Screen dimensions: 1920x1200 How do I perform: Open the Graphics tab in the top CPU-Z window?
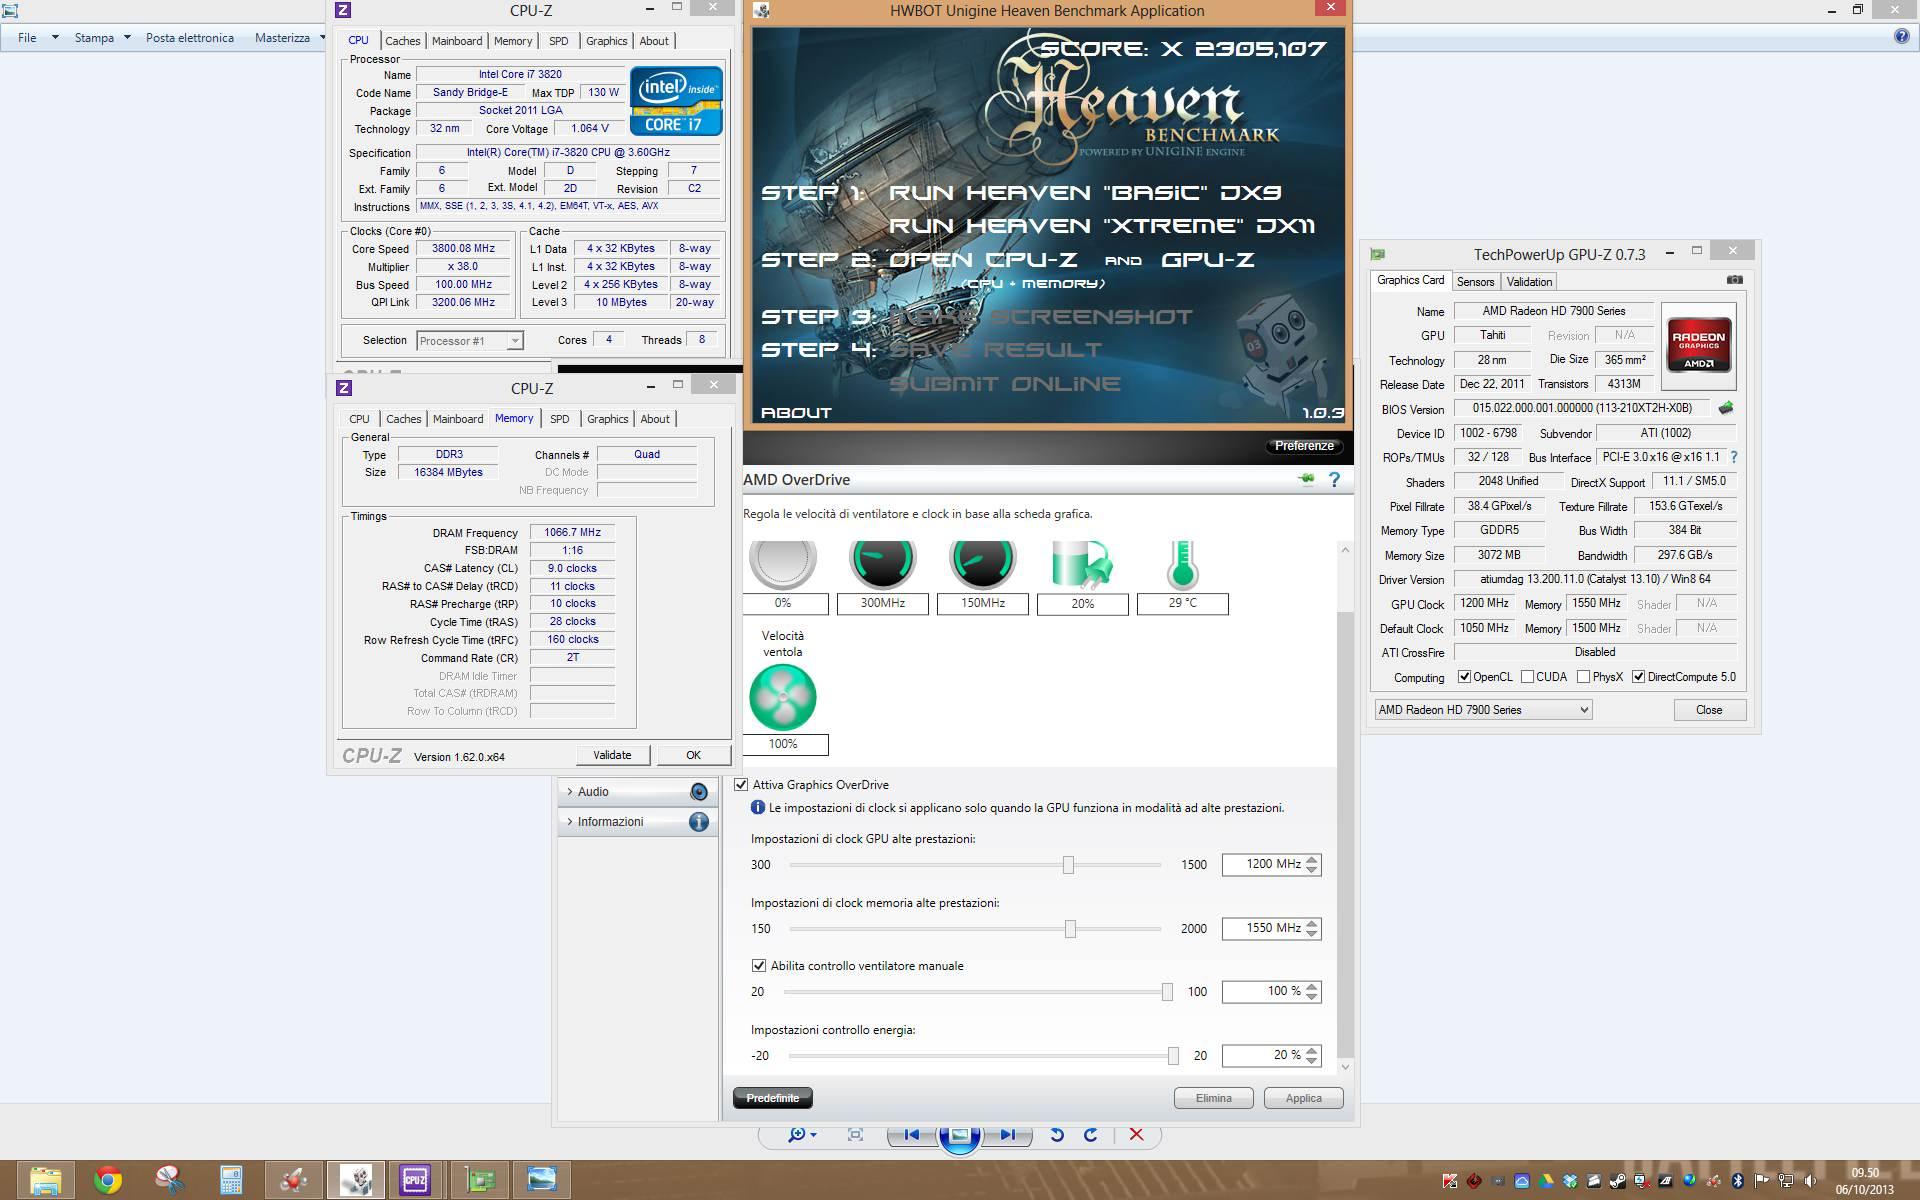pyautogui.click(x=606, y=41)
